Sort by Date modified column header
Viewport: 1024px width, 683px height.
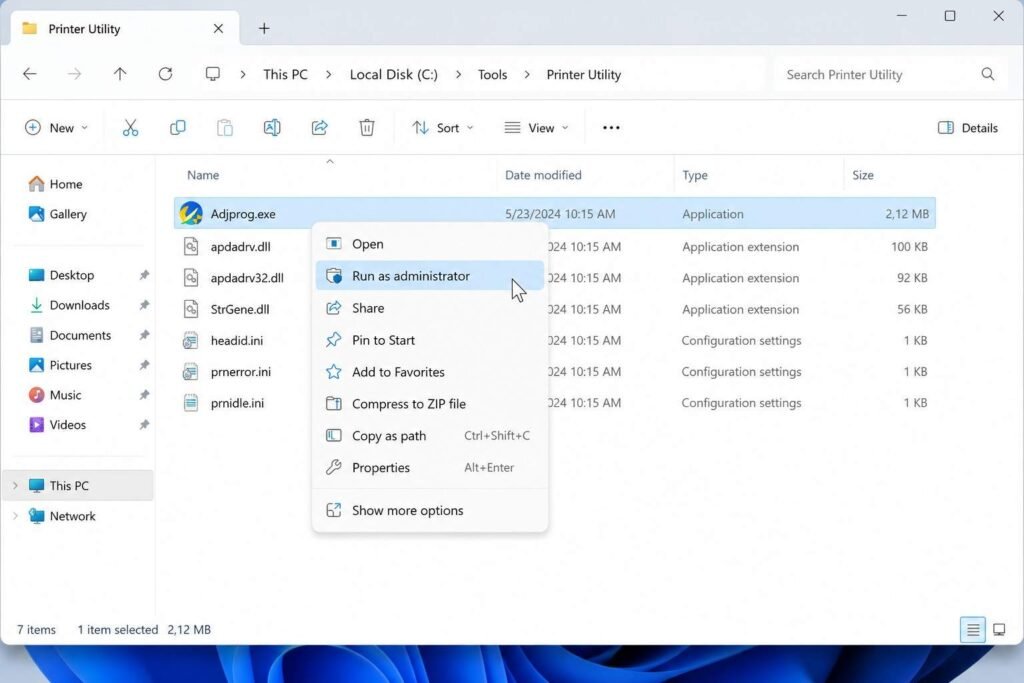coord(543,175)
